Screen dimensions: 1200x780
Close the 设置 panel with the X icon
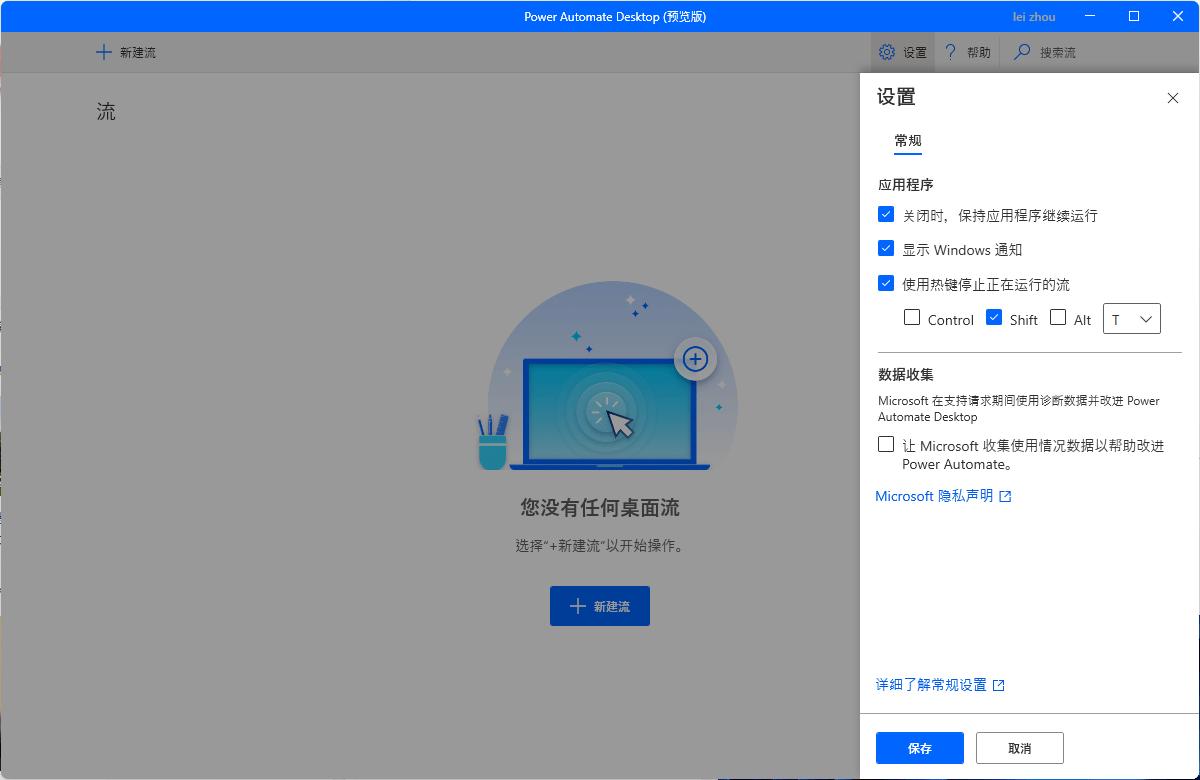point(1172,98)
